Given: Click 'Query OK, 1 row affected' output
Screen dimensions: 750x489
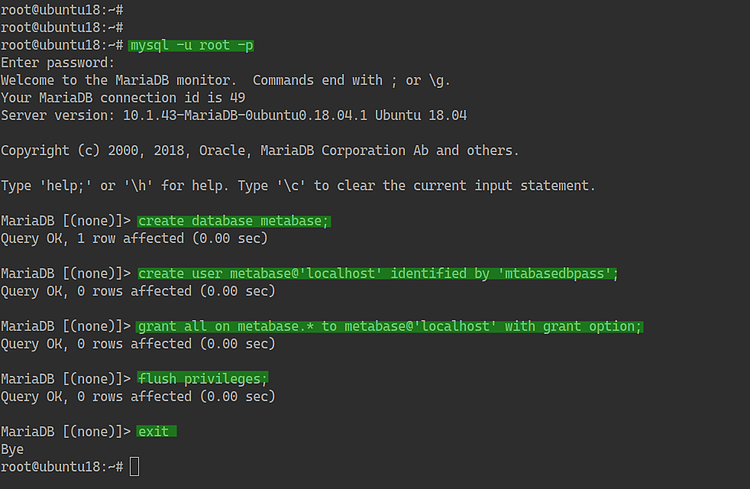Looking at the screenshot, I should point(134,238).
